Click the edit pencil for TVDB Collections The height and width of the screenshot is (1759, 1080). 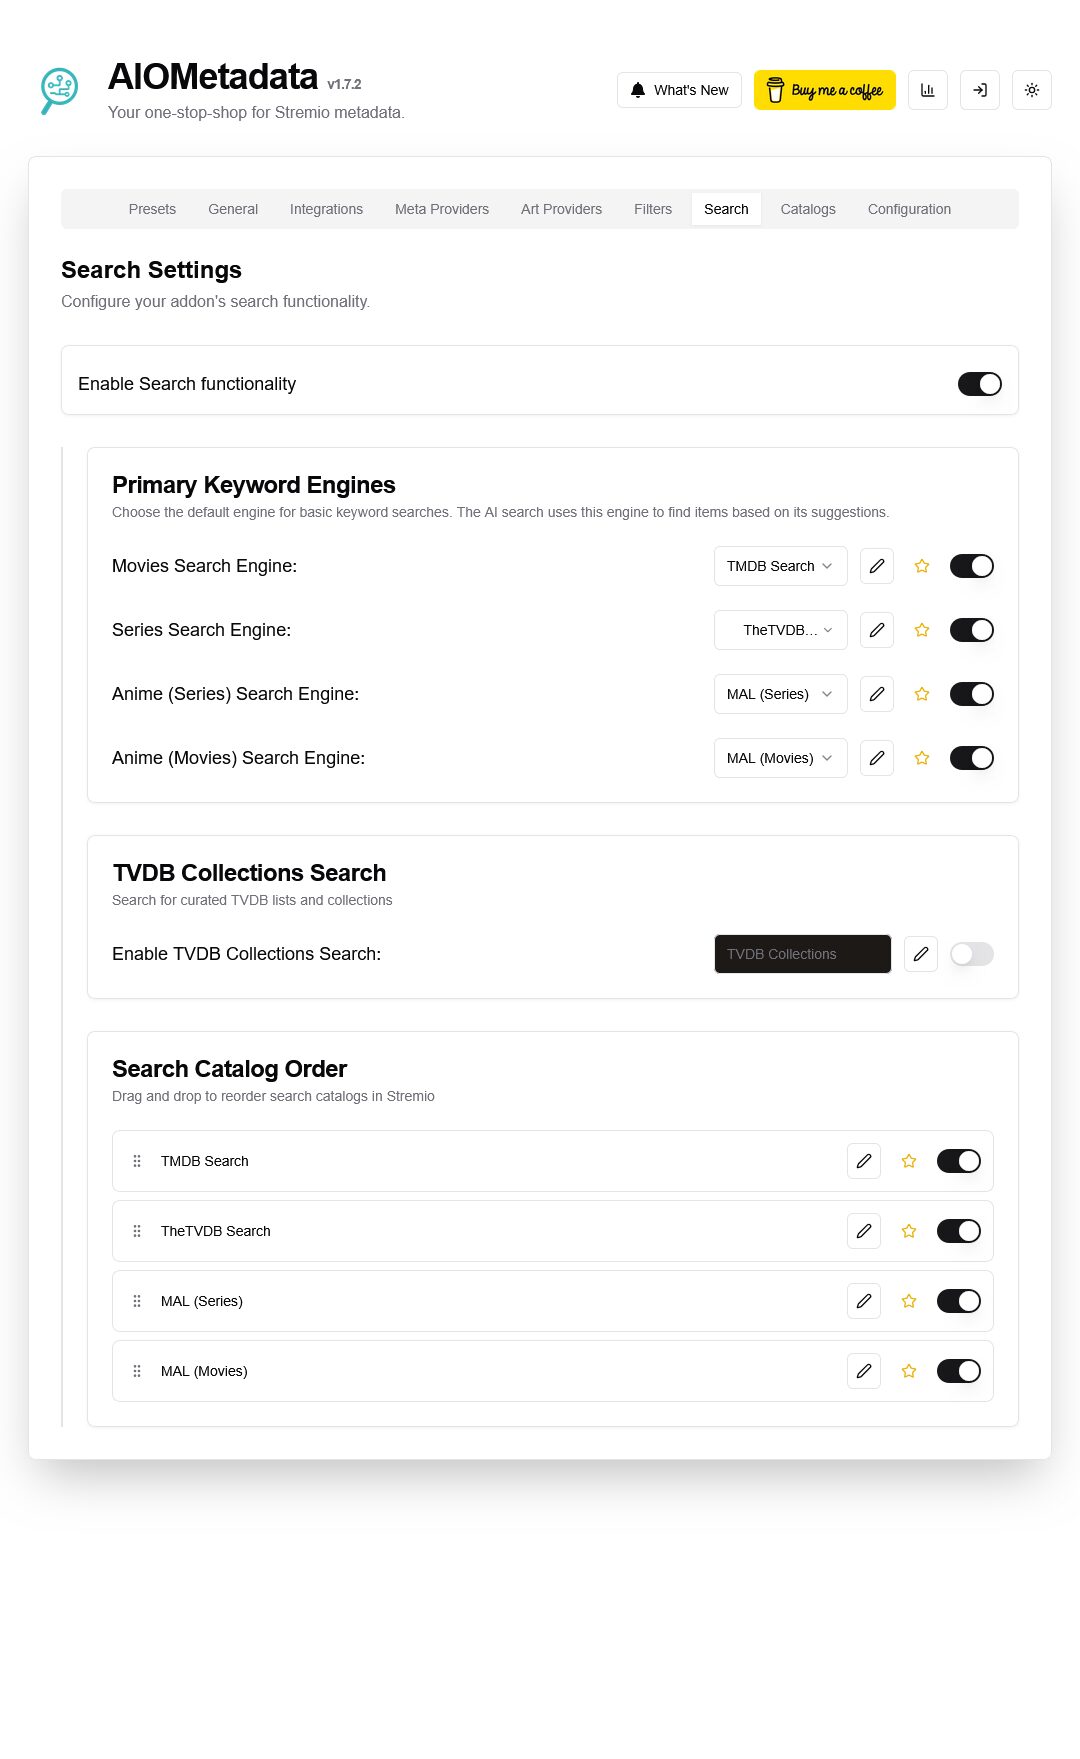tap(920, 954)
